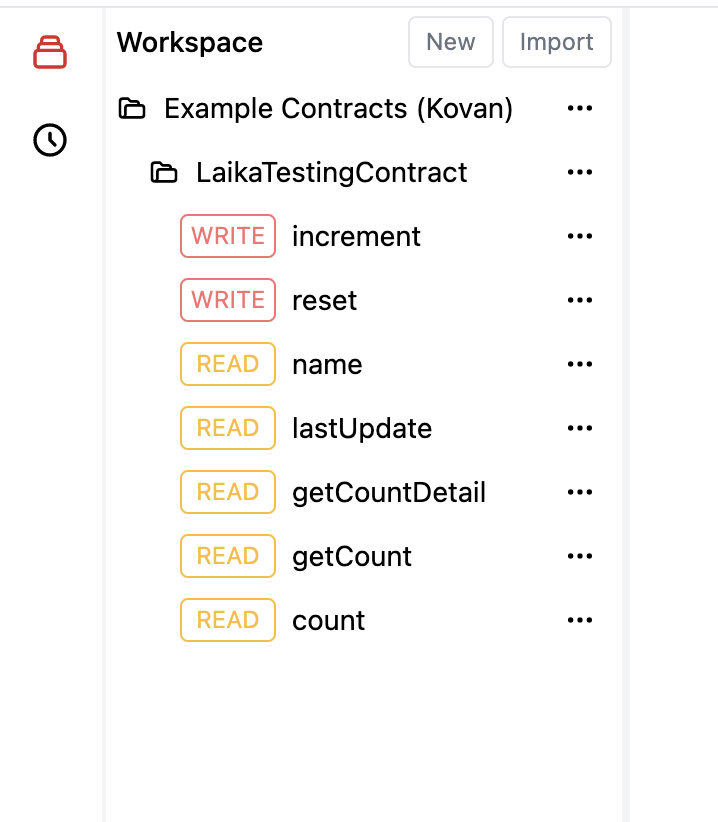Open the three-dot menu for getCount
Viewport: 718px width, 822px height.
(580, 557)
